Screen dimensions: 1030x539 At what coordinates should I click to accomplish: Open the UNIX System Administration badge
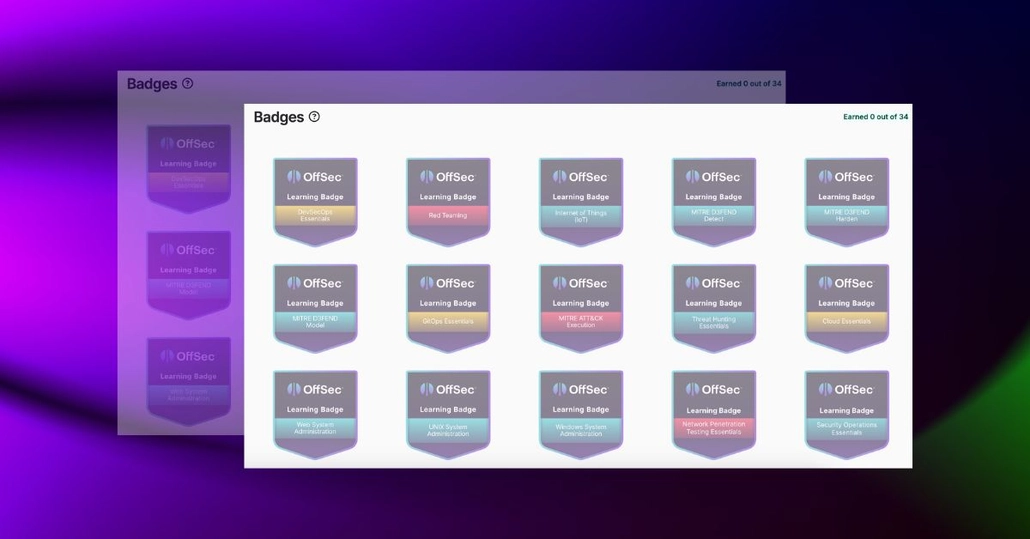click(448, 414)
